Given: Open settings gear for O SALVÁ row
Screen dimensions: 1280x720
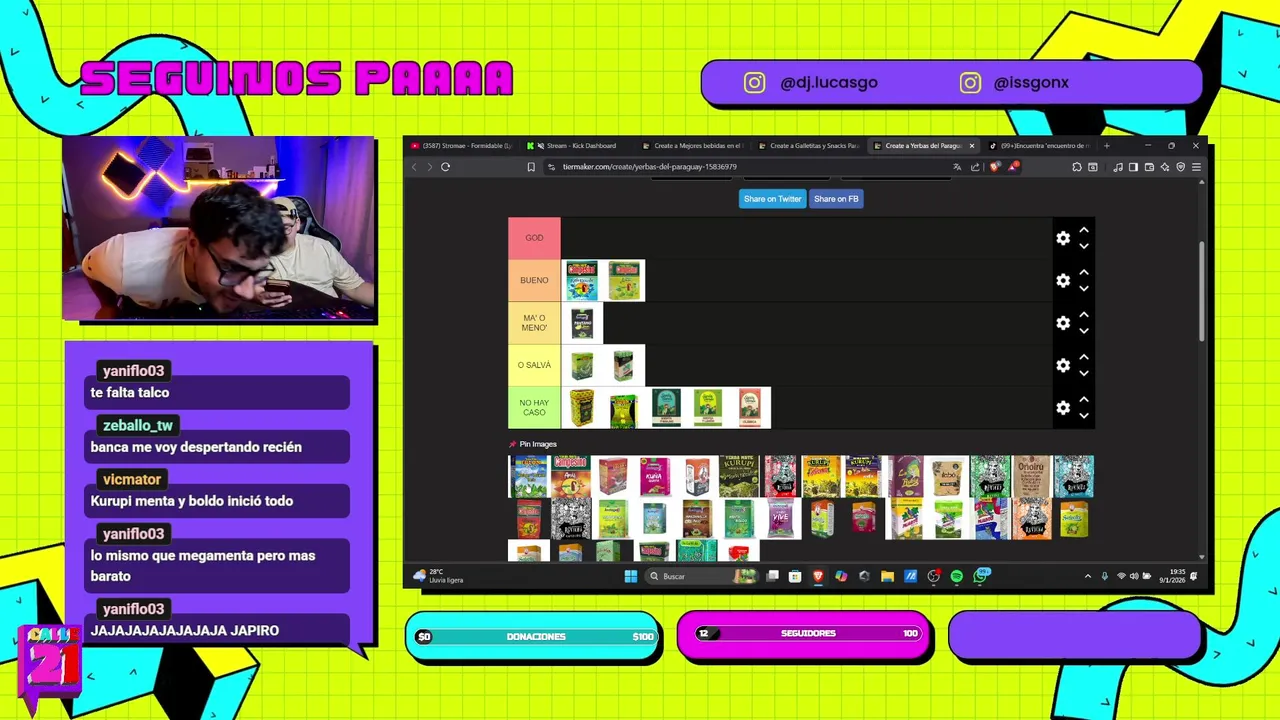Looking at the screenshot, I should coord(1063,365).
